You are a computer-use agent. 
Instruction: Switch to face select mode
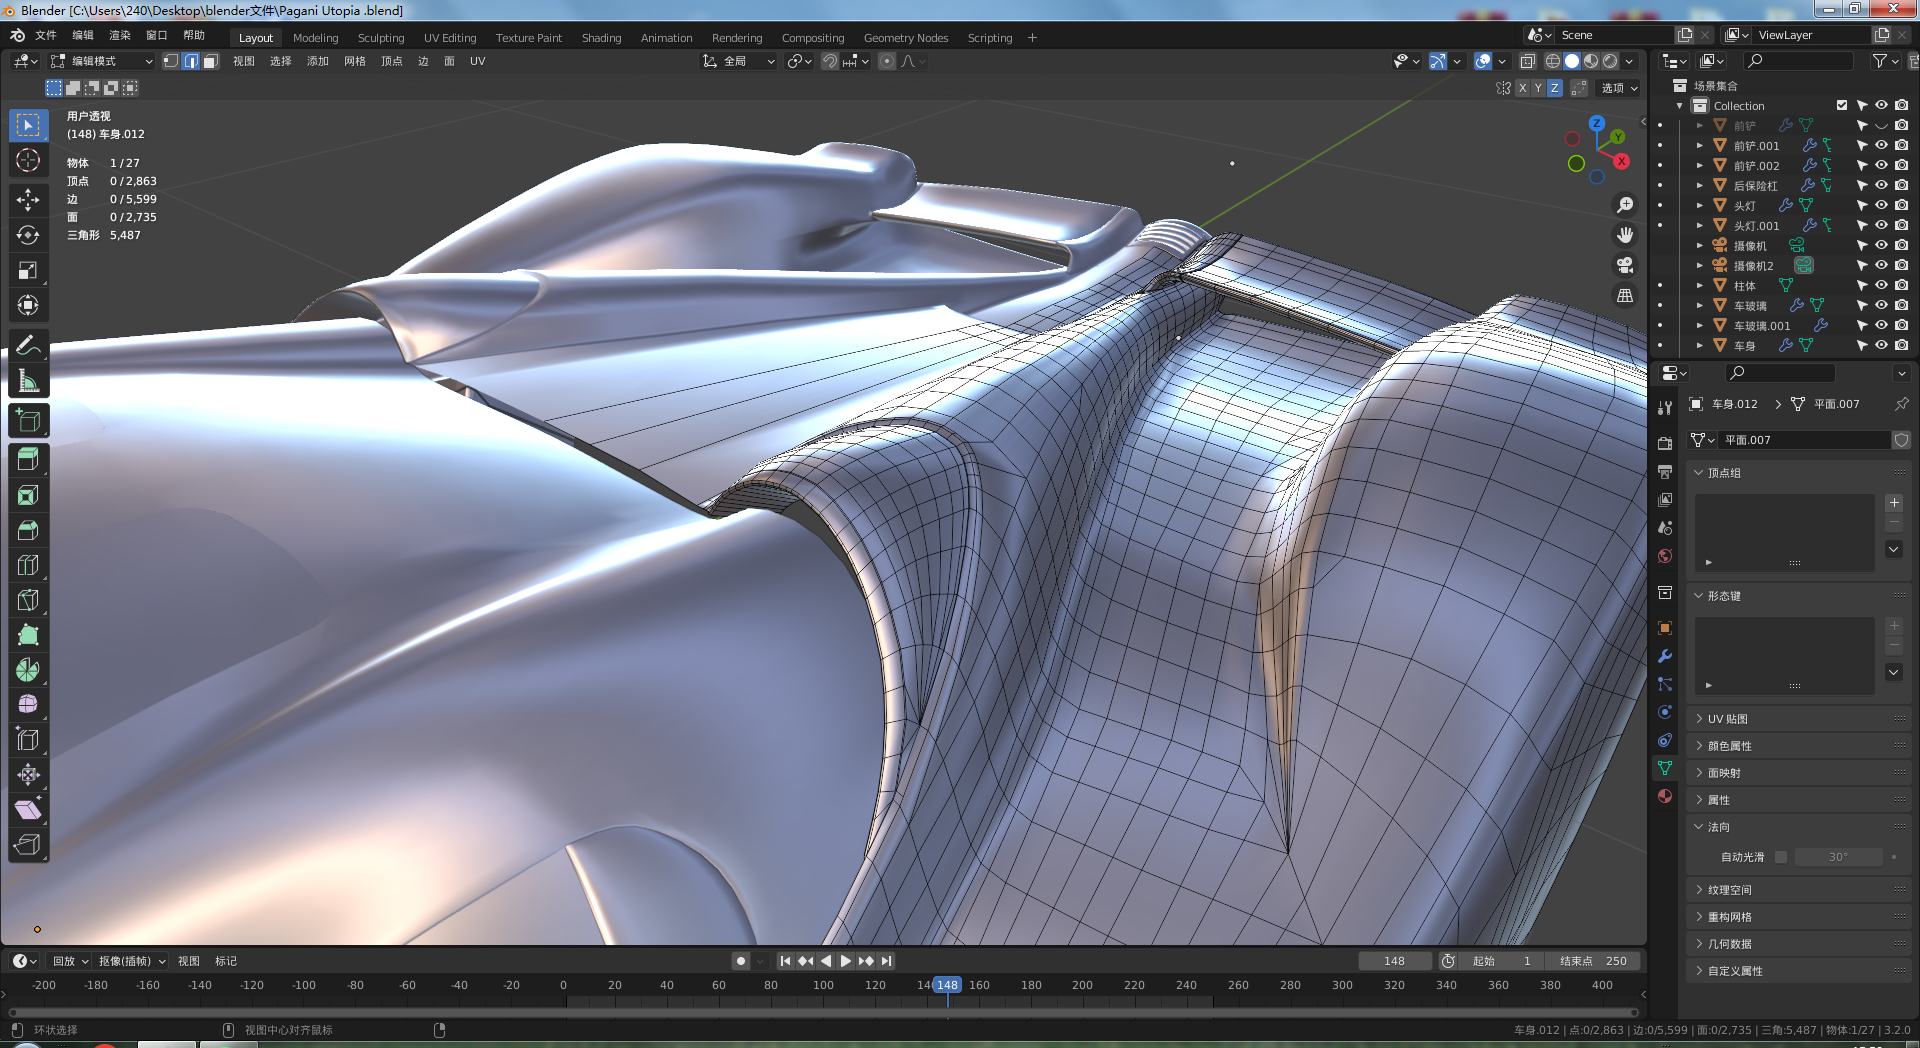click(211, 61)
